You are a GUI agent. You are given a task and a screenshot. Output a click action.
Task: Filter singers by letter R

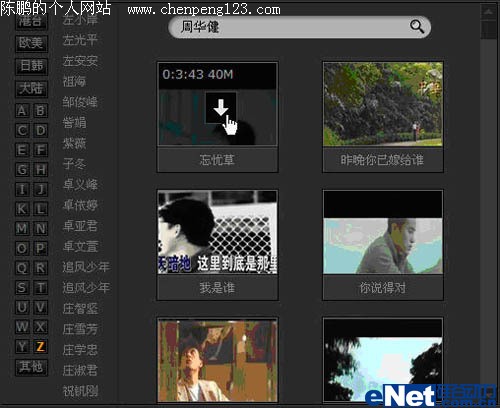[x=41, y=268]
